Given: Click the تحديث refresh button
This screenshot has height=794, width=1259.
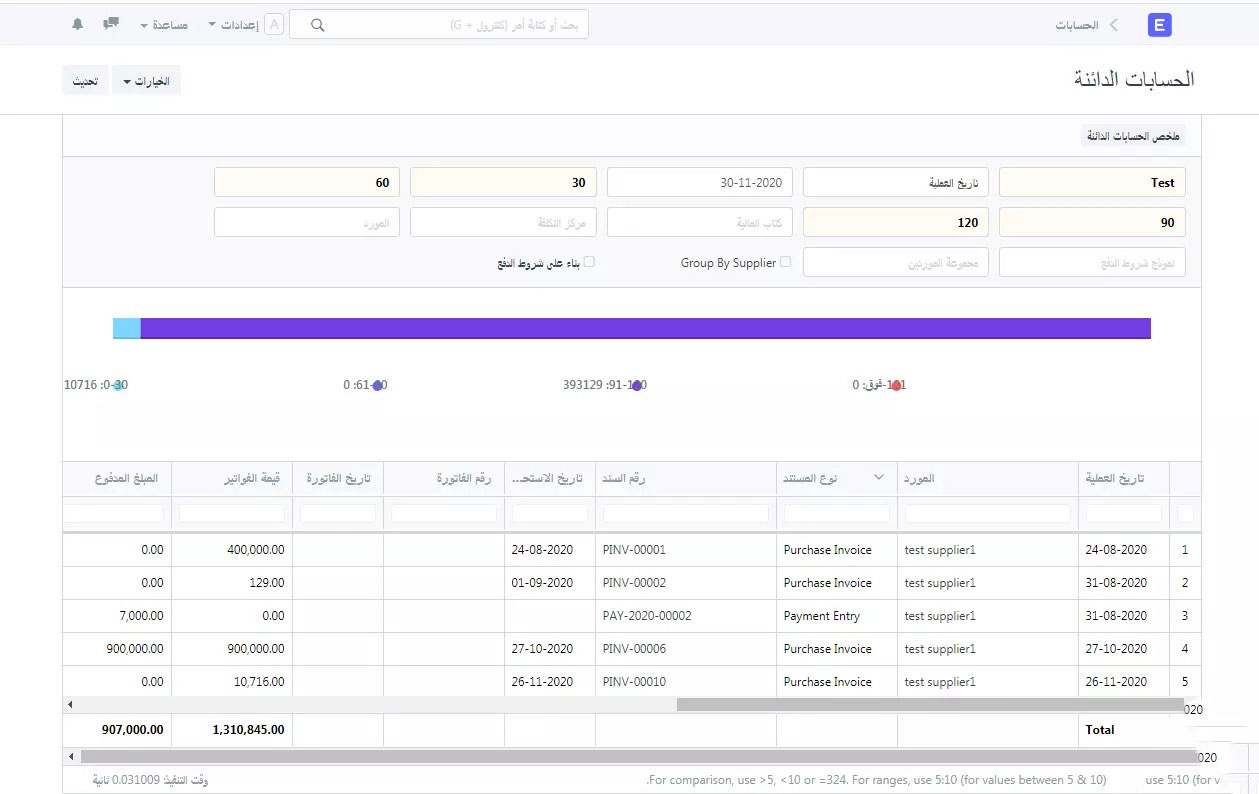Looking at the screenshot, I should click(85, 81).
